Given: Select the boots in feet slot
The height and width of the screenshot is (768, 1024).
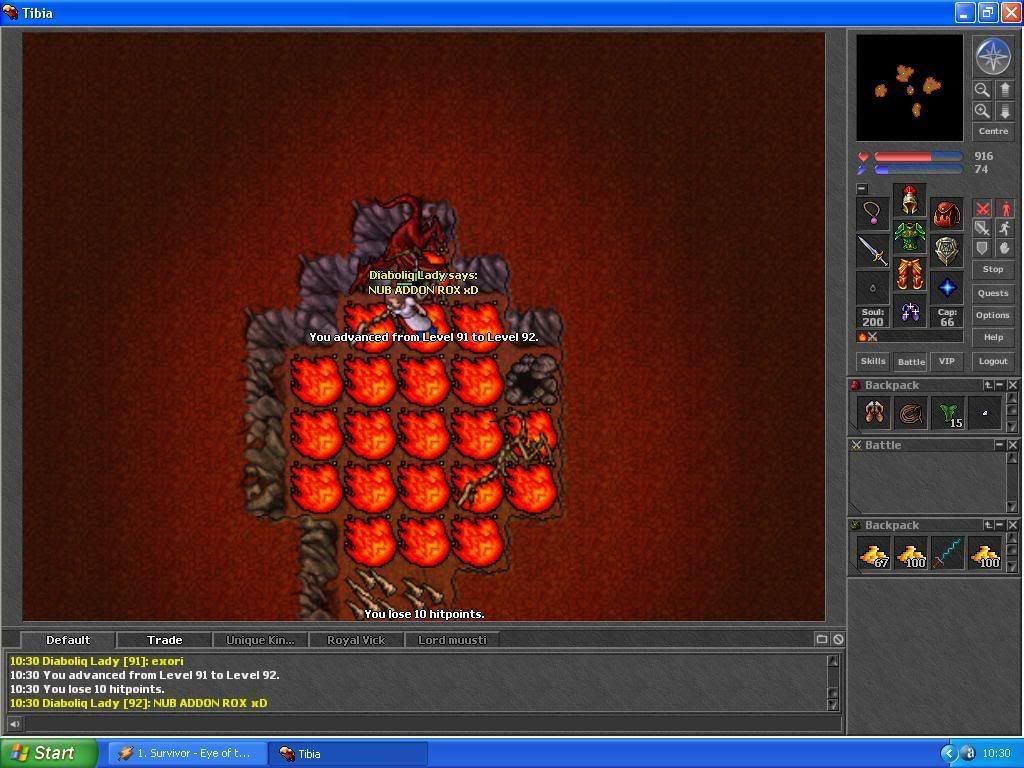Looking at the screenshot, I should pyautogui.click(x=910, y=312).
